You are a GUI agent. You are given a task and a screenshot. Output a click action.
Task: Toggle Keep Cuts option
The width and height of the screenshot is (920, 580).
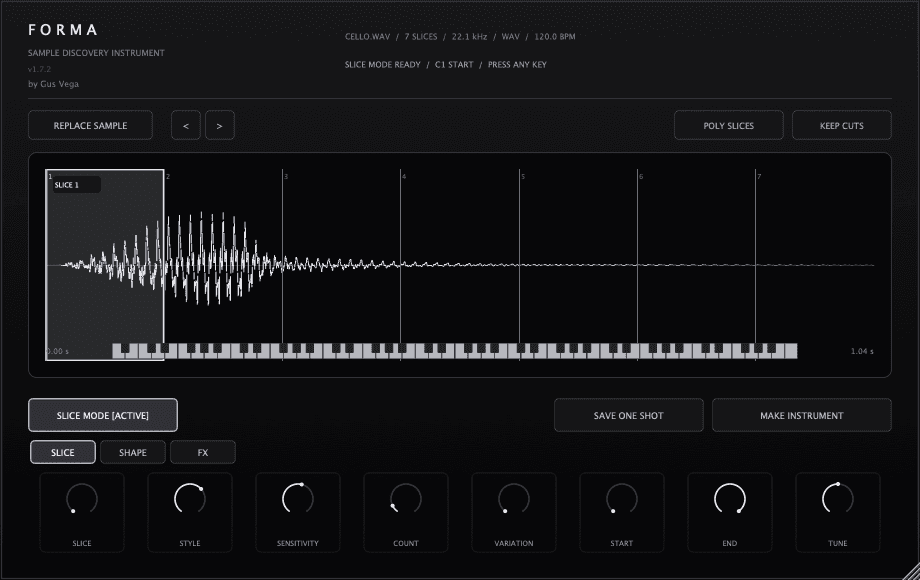[x=841, y=126]
